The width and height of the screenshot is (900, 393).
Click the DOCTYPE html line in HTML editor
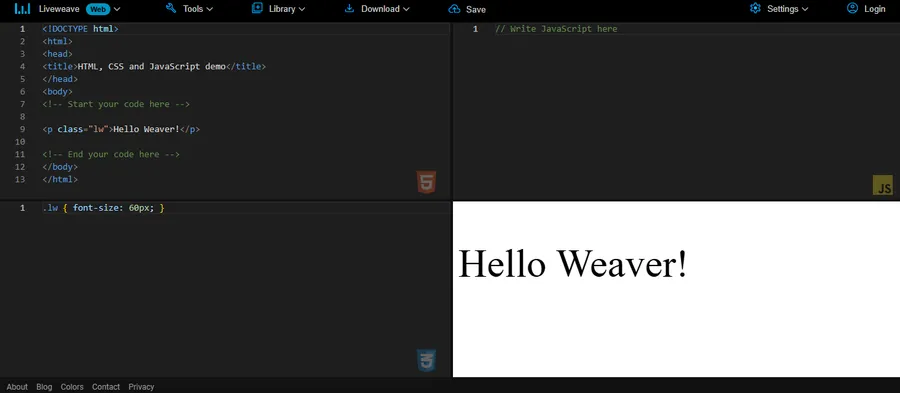(80, 29)
